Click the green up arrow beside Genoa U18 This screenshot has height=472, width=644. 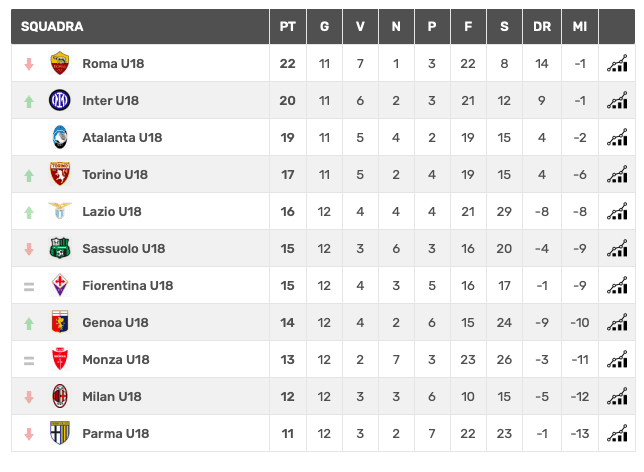tap(29, 323)
